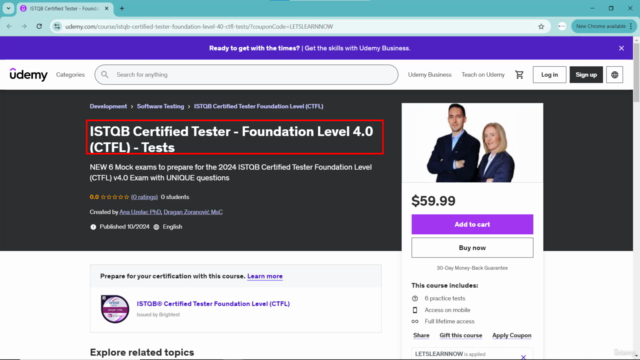Click the New Chrome available button

pyautogui.click(x=603, y=26)
